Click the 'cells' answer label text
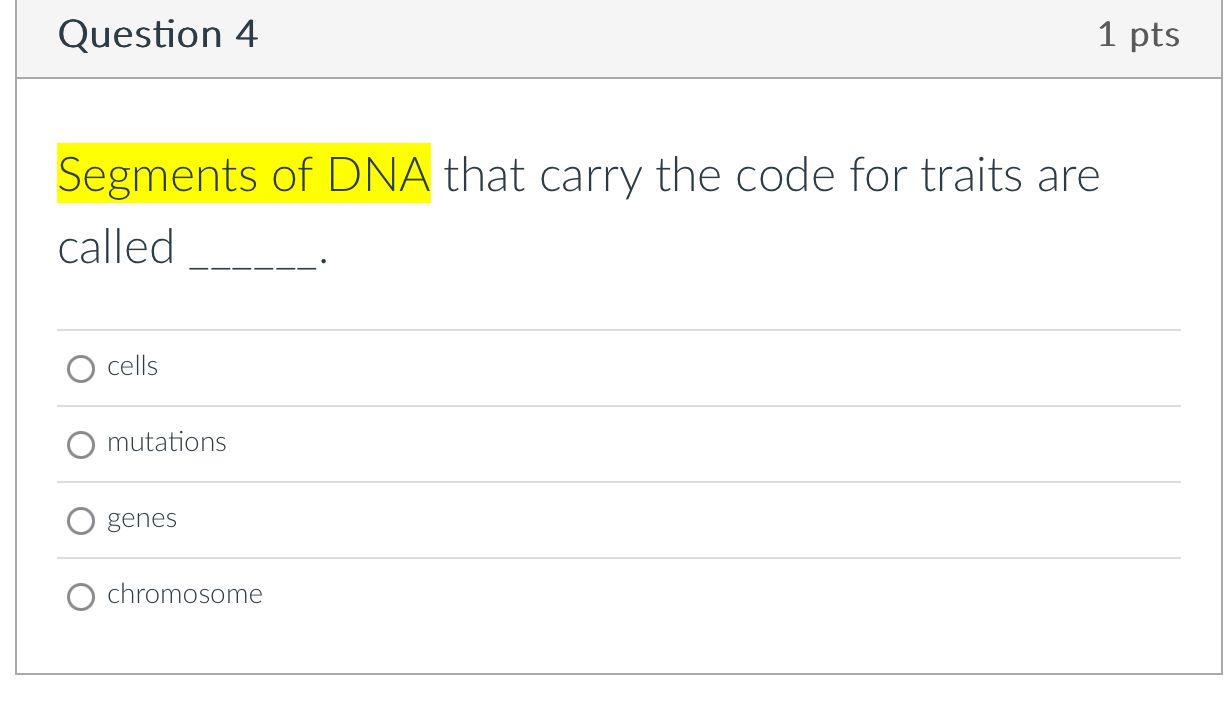Image resolution: width=1229 pixels, height=706 pixels. [133, 367]
